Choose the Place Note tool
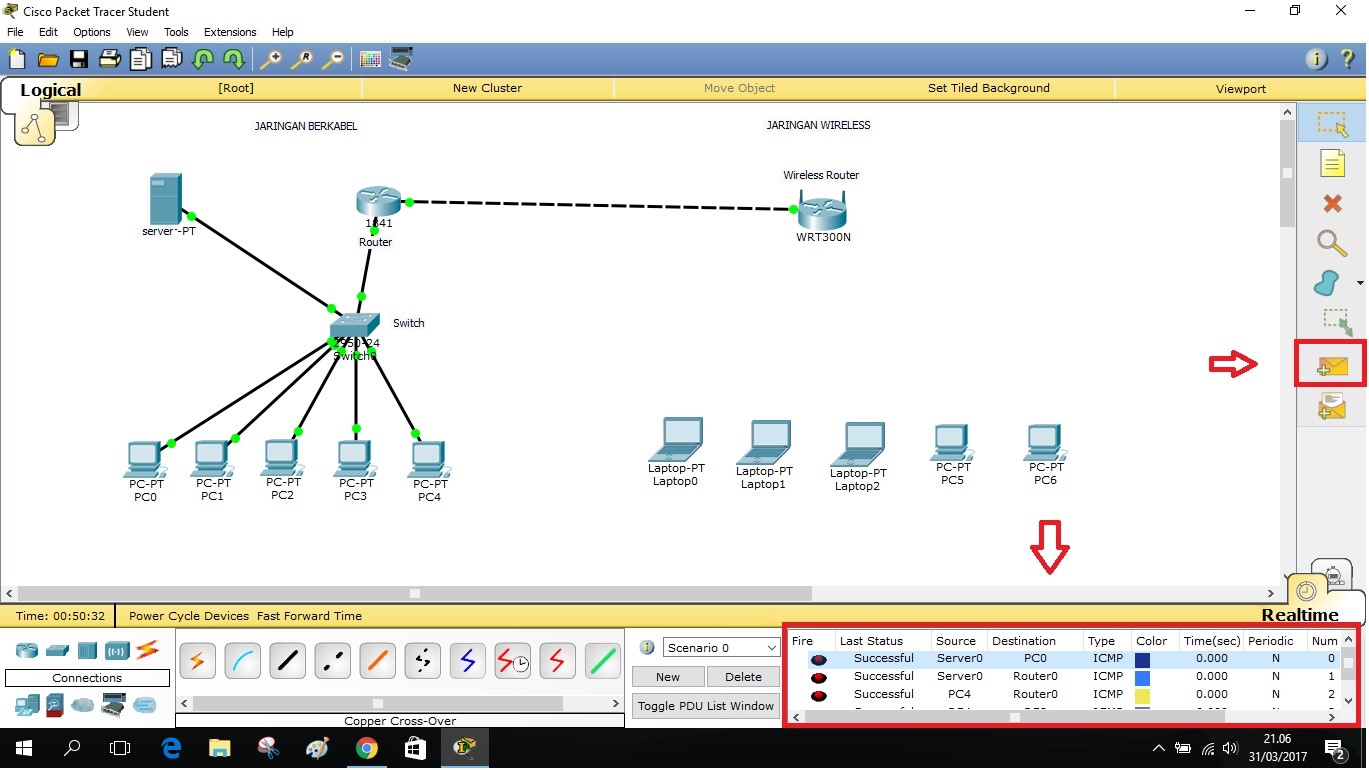Screen dimensions: 1369x770 point(1332,163)
